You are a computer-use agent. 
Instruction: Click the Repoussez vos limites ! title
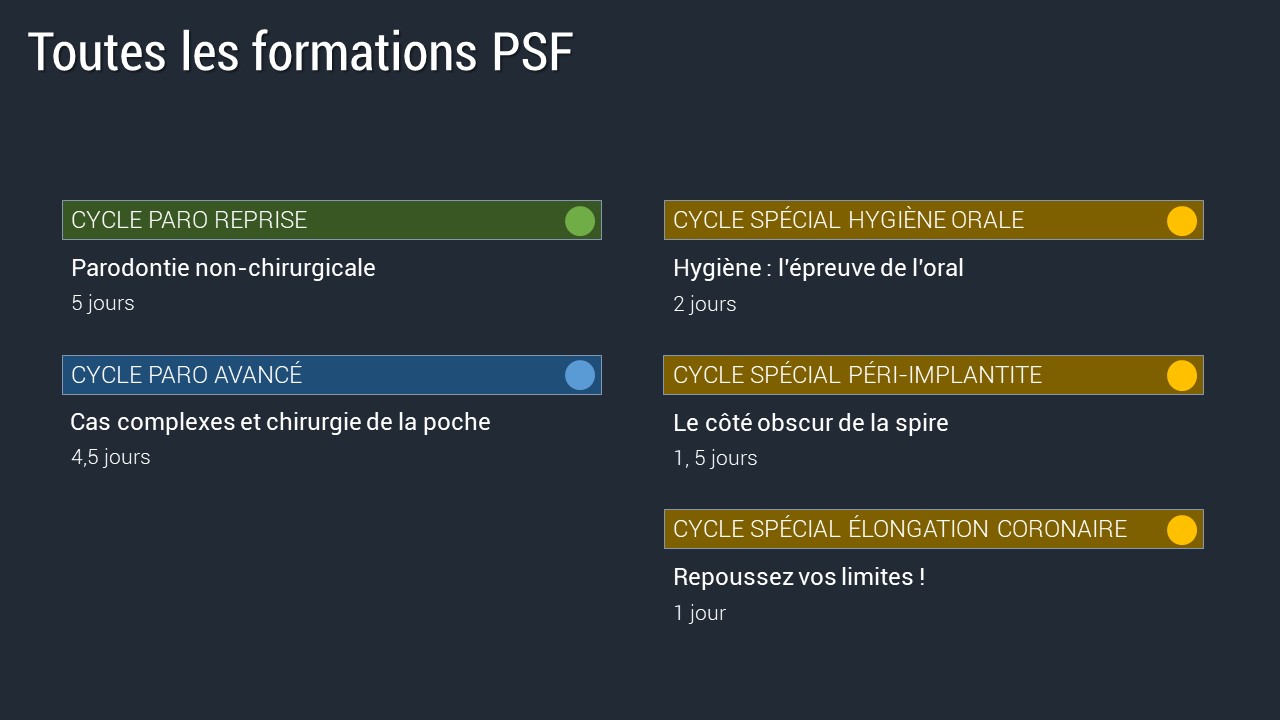point(799,577)
